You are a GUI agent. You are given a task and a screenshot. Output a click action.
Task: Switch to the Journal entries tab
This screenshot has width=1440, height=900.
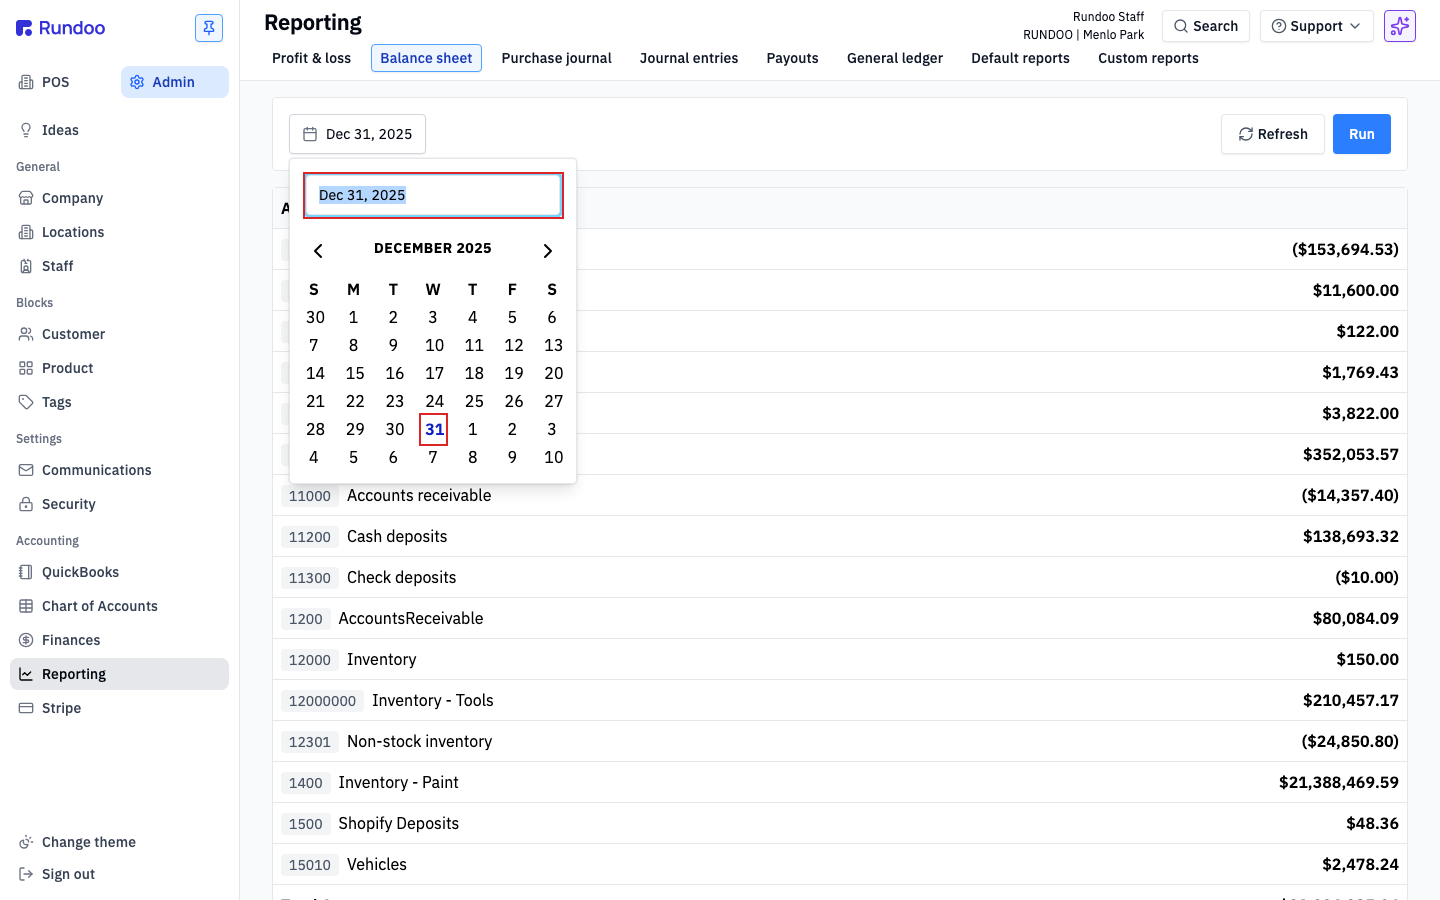pos(689,58)
